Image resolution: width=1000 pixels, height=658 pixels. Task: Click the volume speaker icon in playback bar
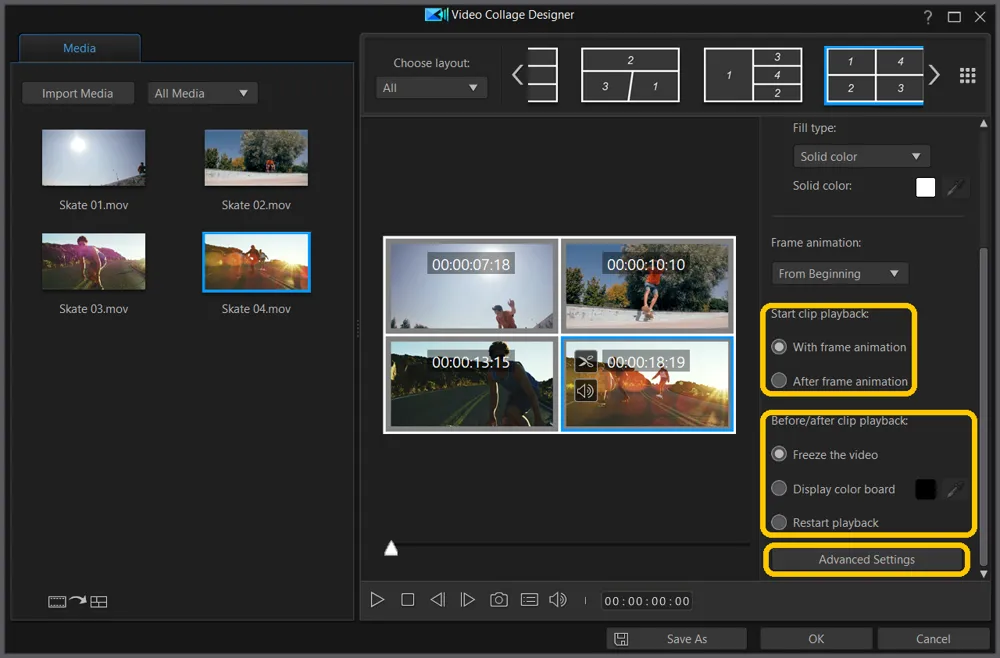click(558, 600)
